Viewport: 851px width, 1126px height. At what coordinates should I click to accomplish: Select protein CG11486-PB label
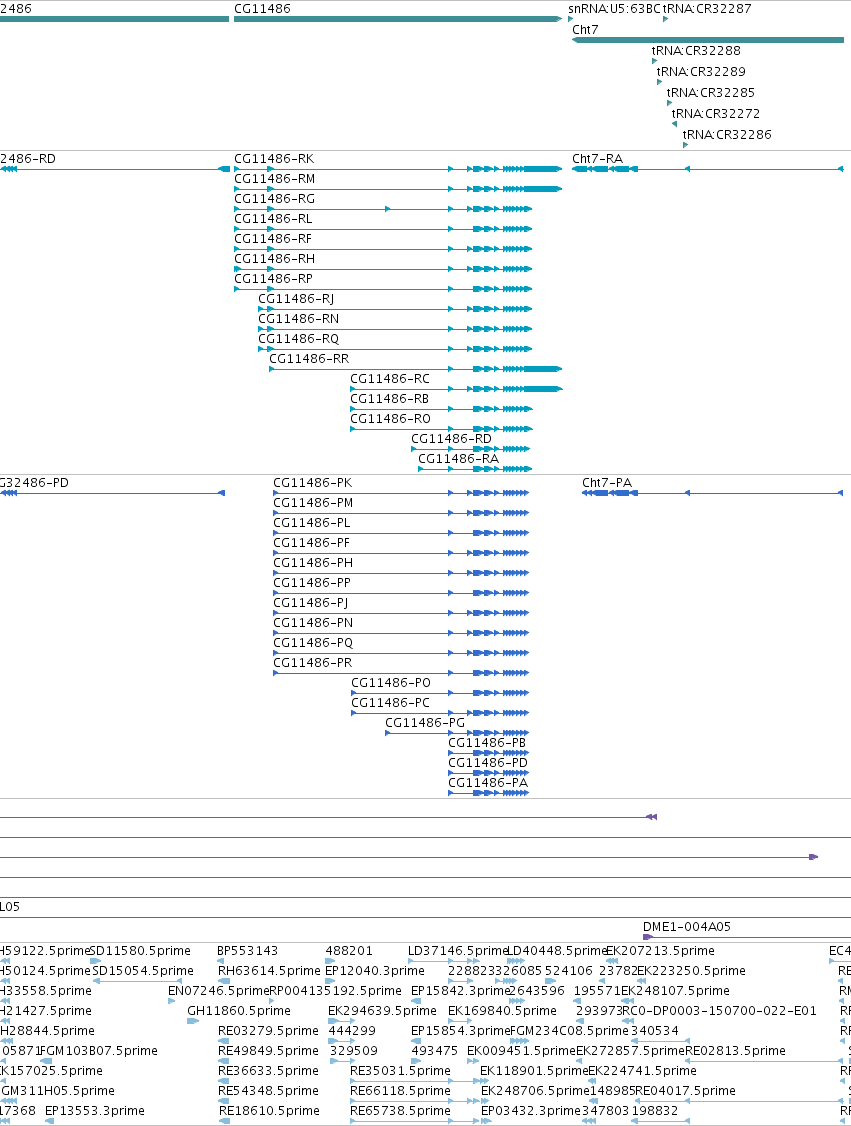(488, 743)
